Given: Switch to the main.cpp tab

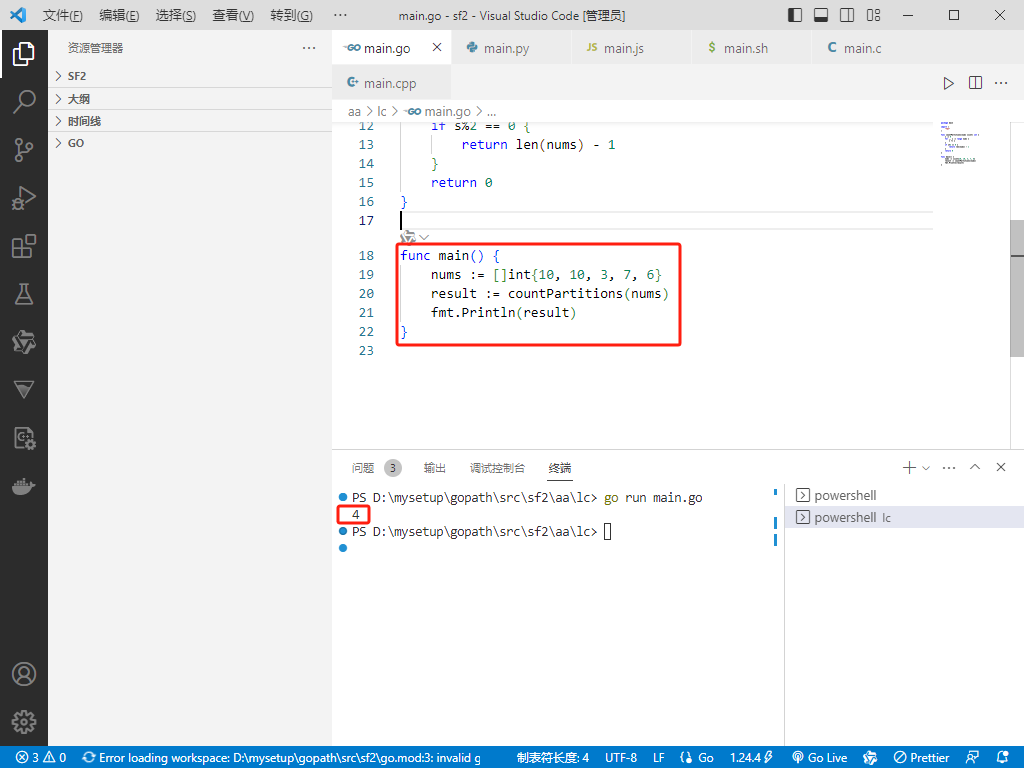Looking at the screenshot, I should pos(391,83).
